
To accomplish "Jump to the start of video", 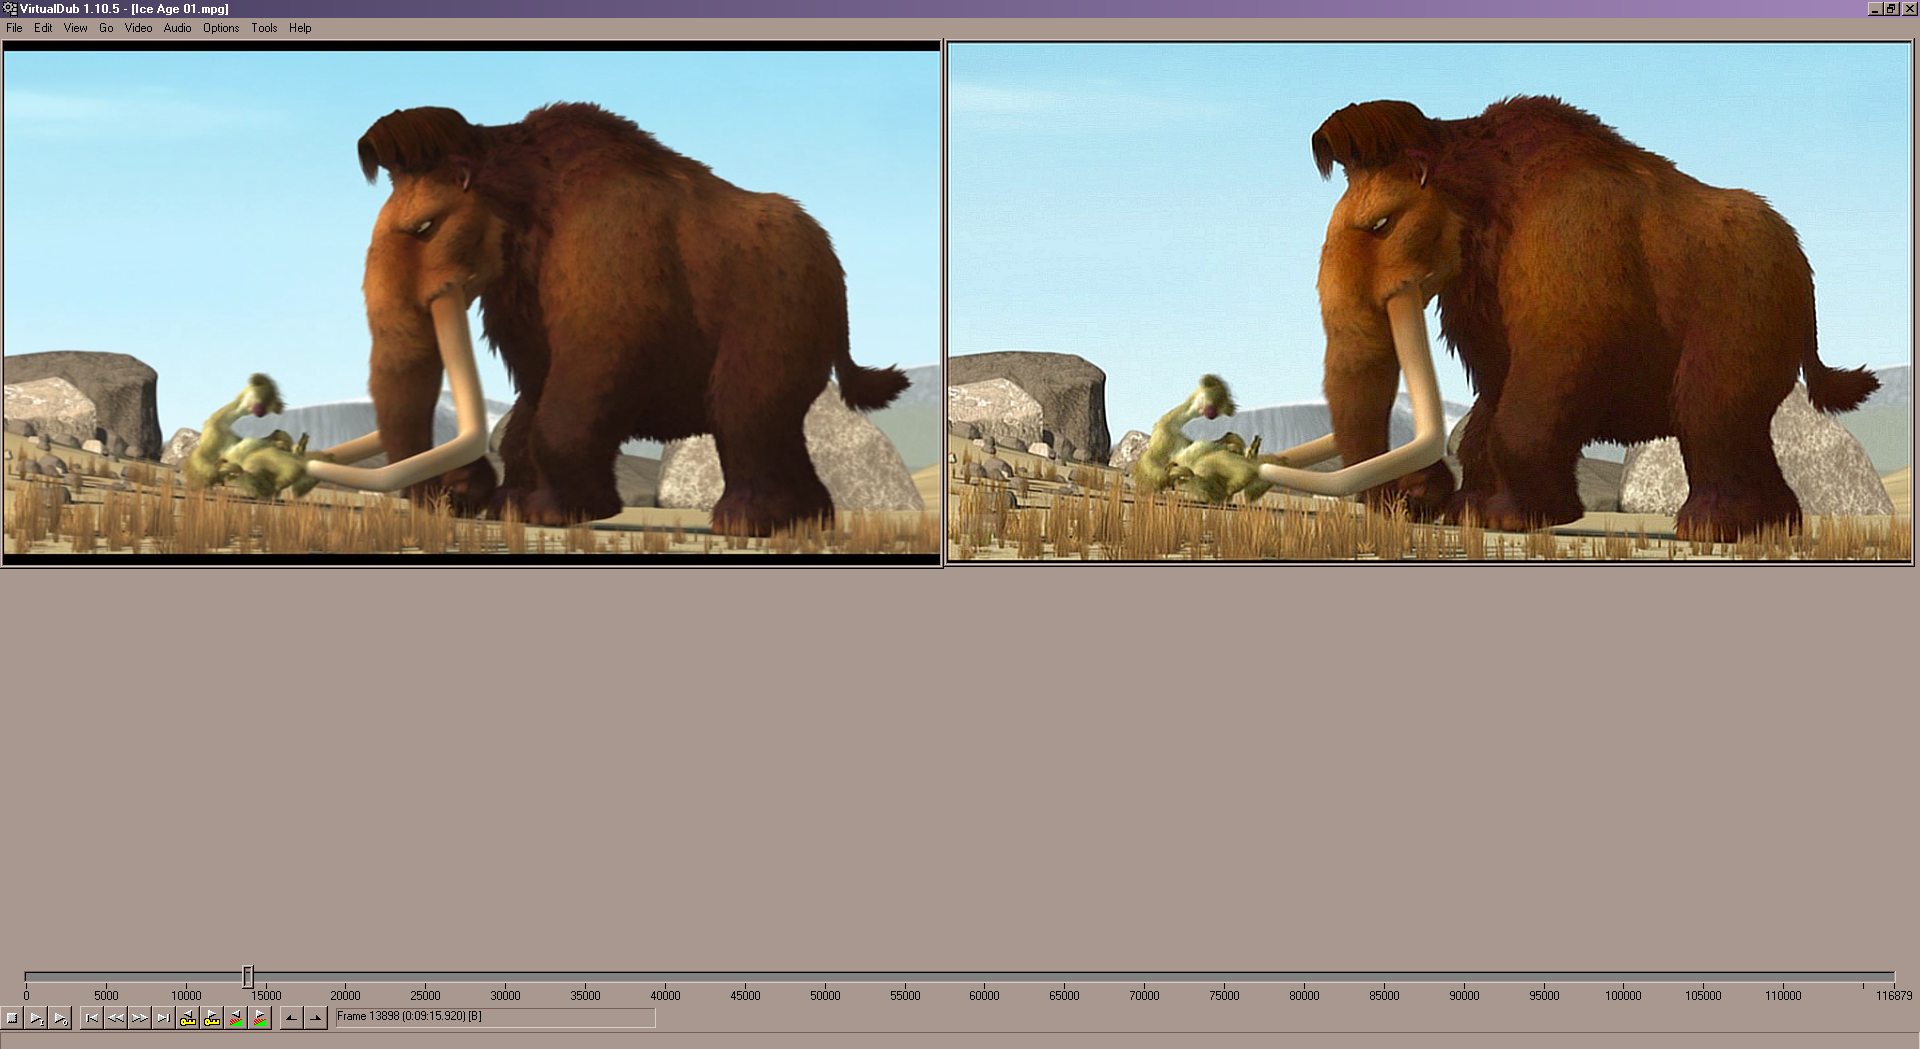I will click(92, 1018).
